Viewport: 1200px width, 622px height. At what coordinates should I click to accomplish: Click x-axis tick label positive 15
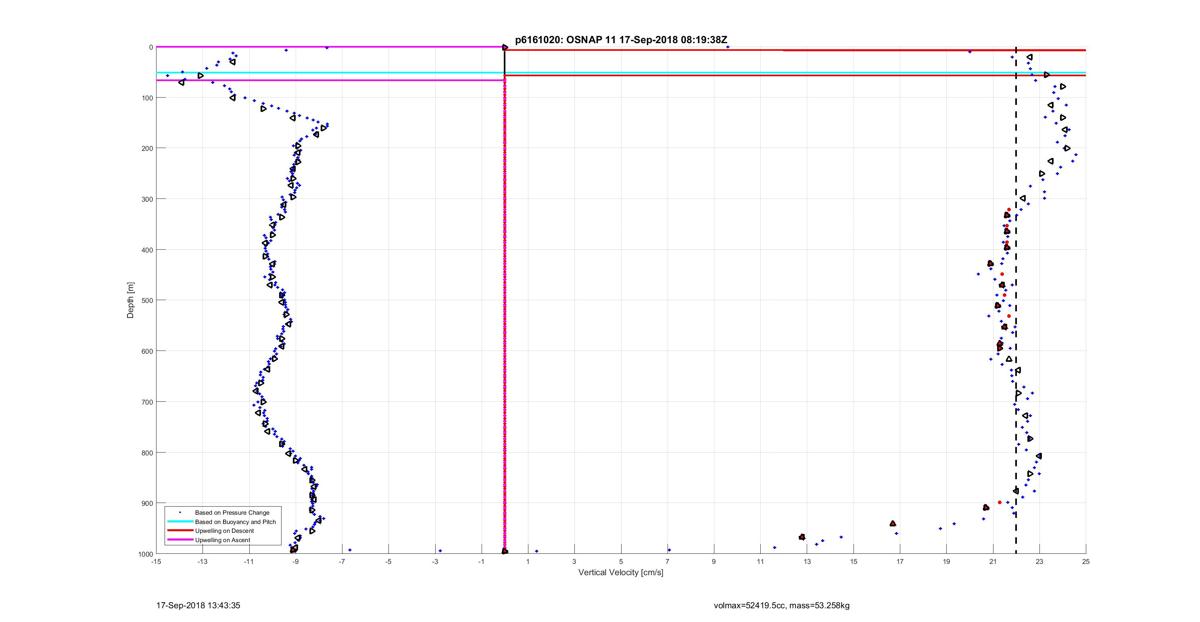[x=853, y=561]
